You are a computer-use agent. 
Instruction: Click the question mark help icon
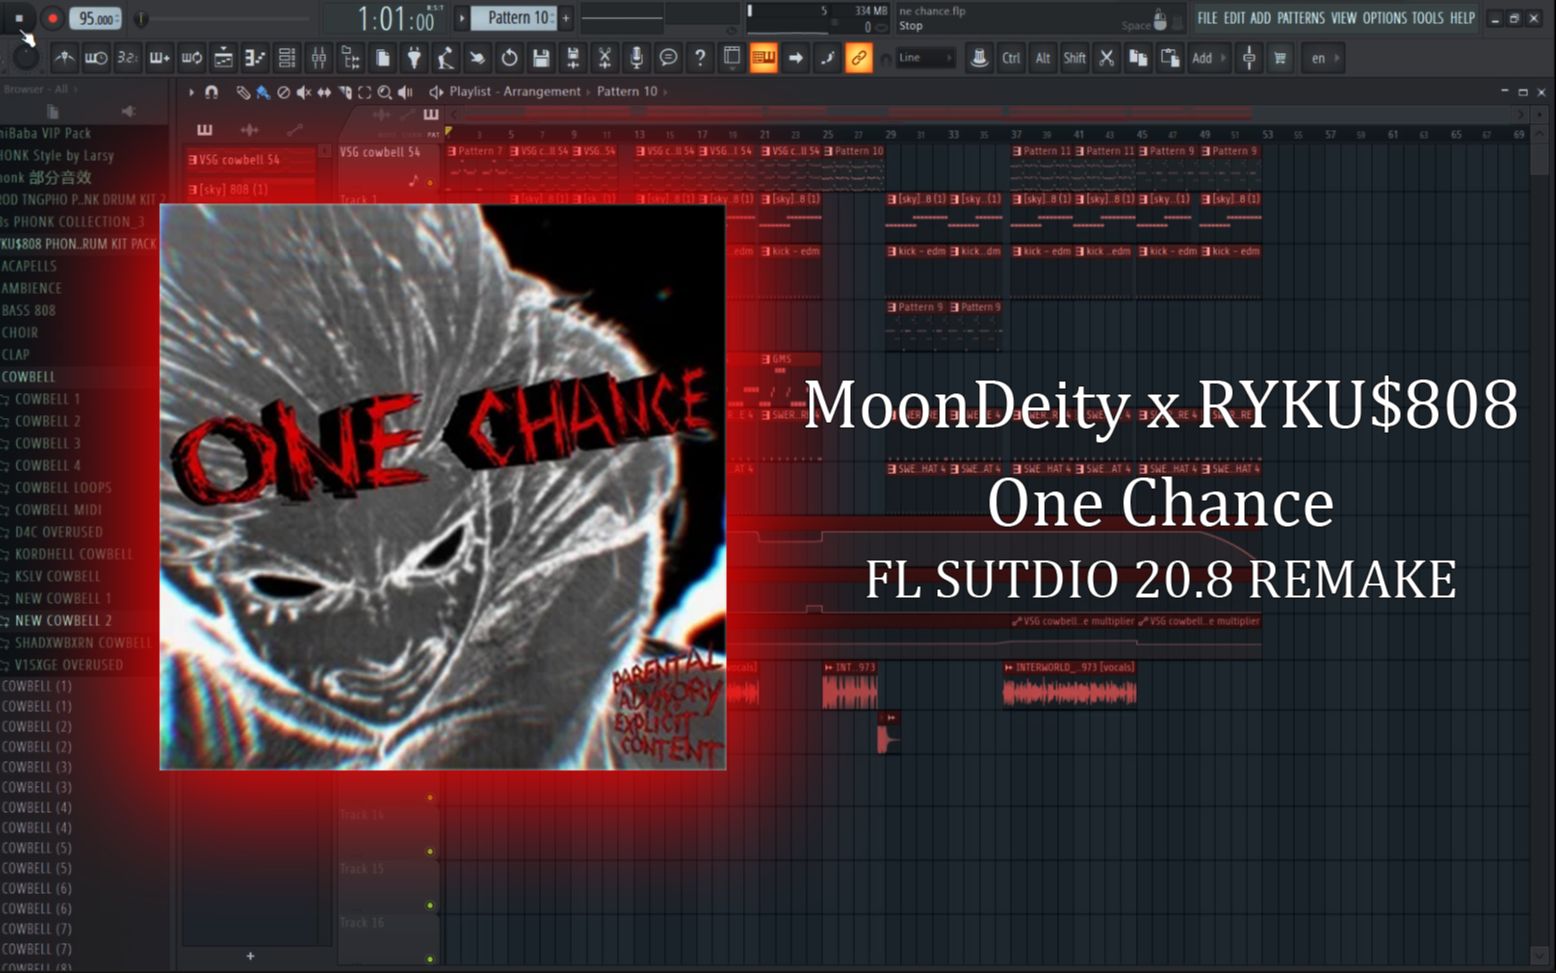[700, 58]
